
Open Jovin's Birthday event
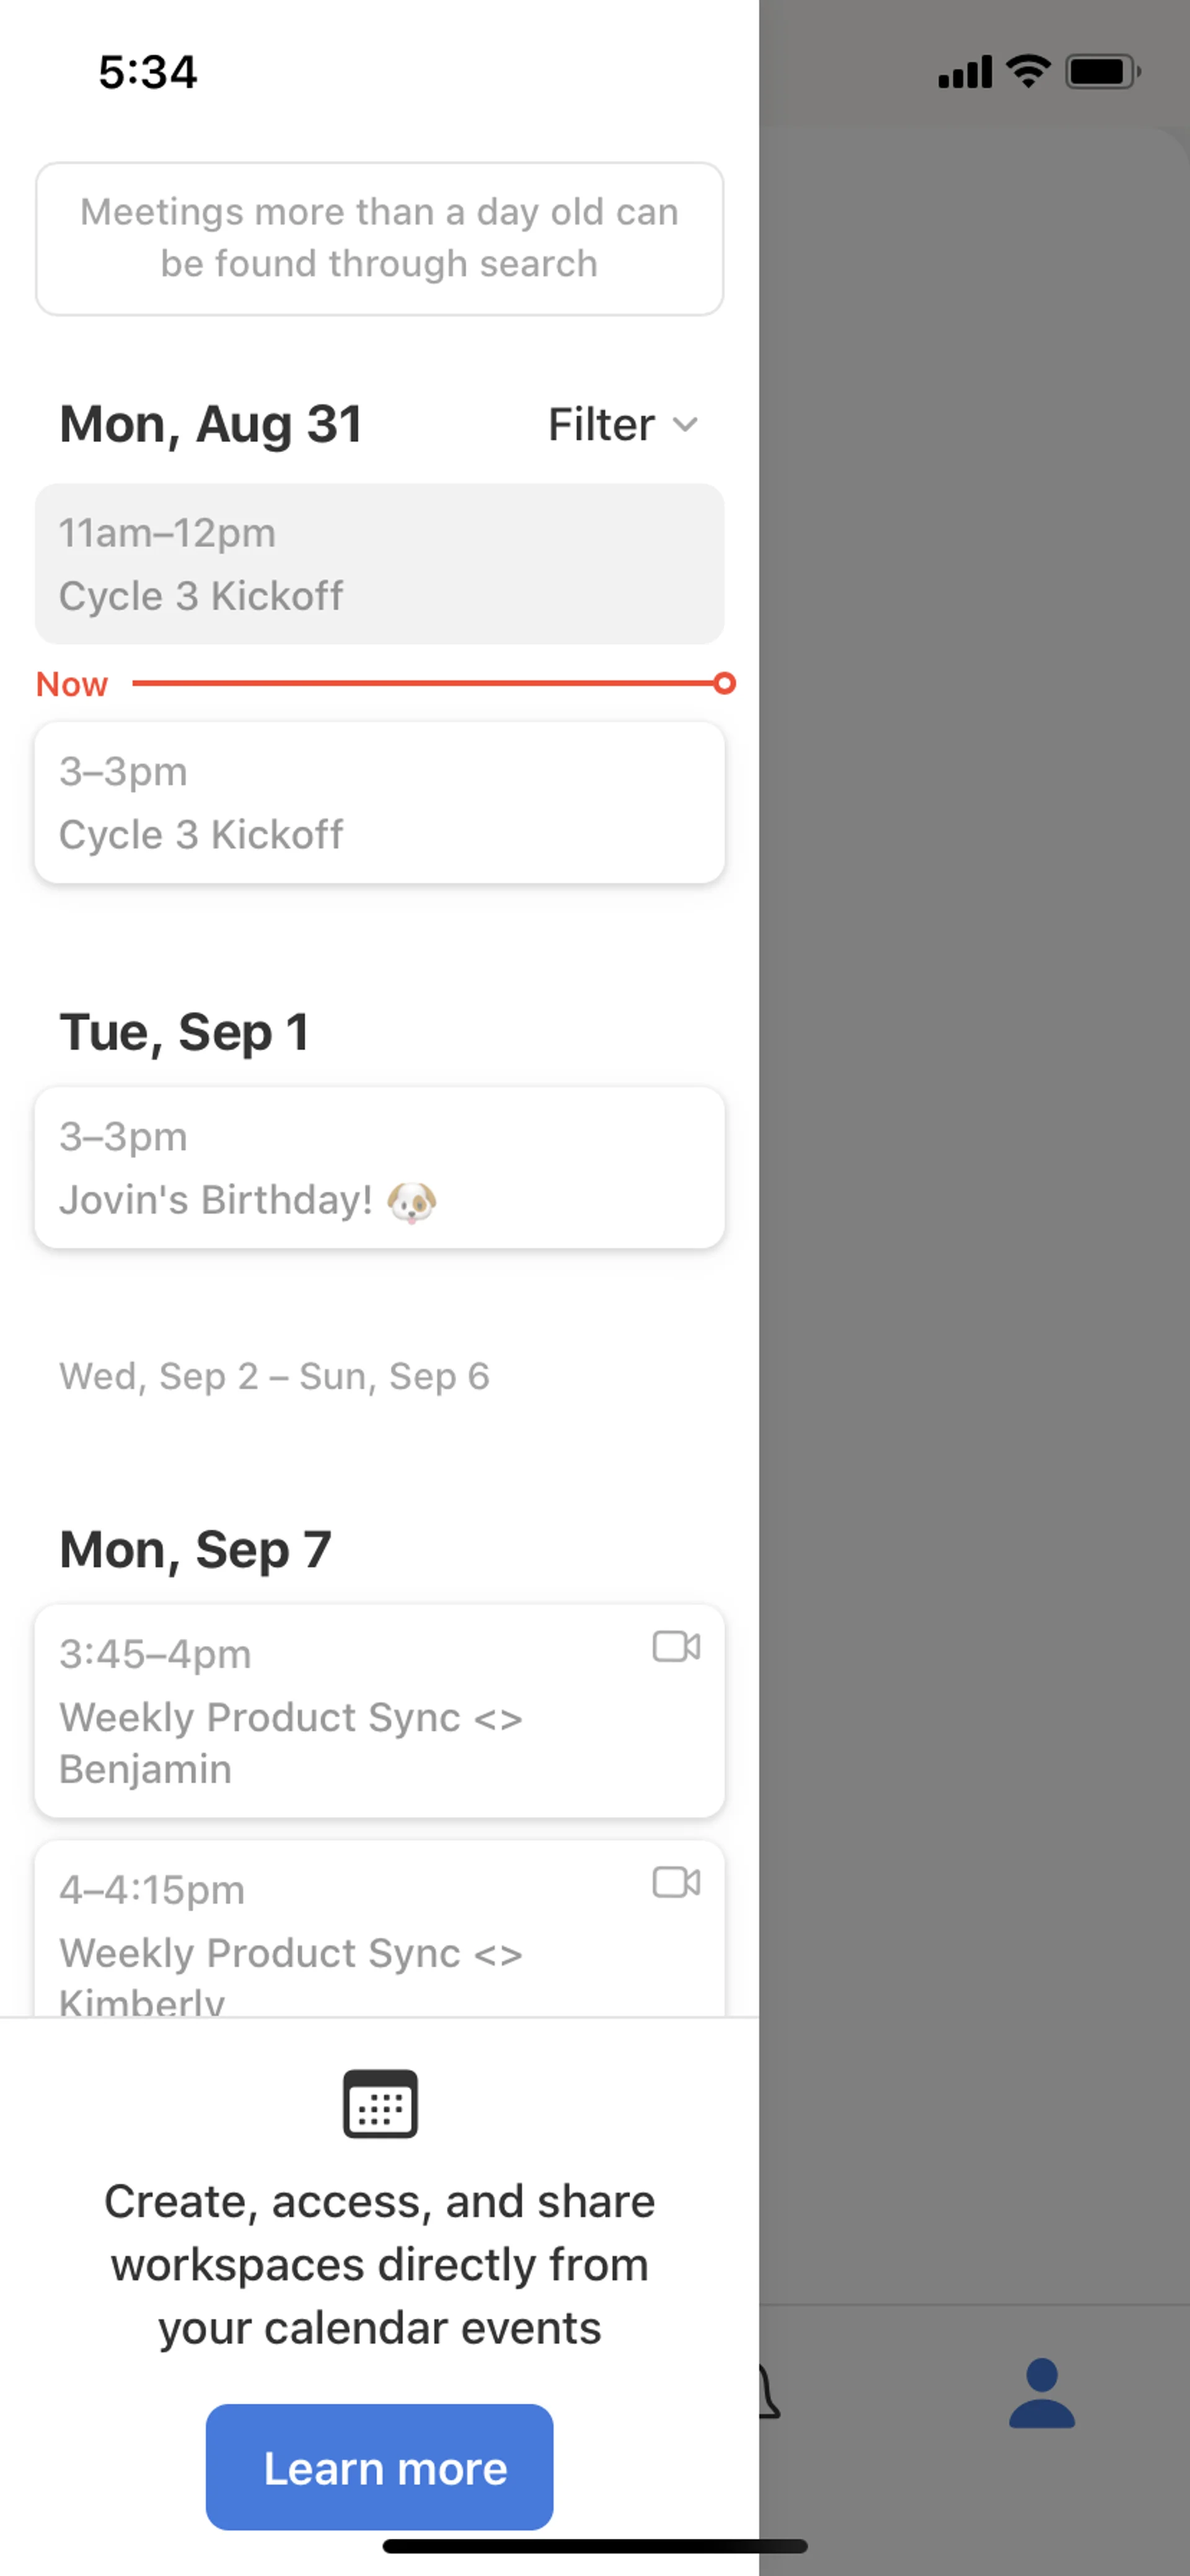pyautogui.click(x=380, y=1167)
